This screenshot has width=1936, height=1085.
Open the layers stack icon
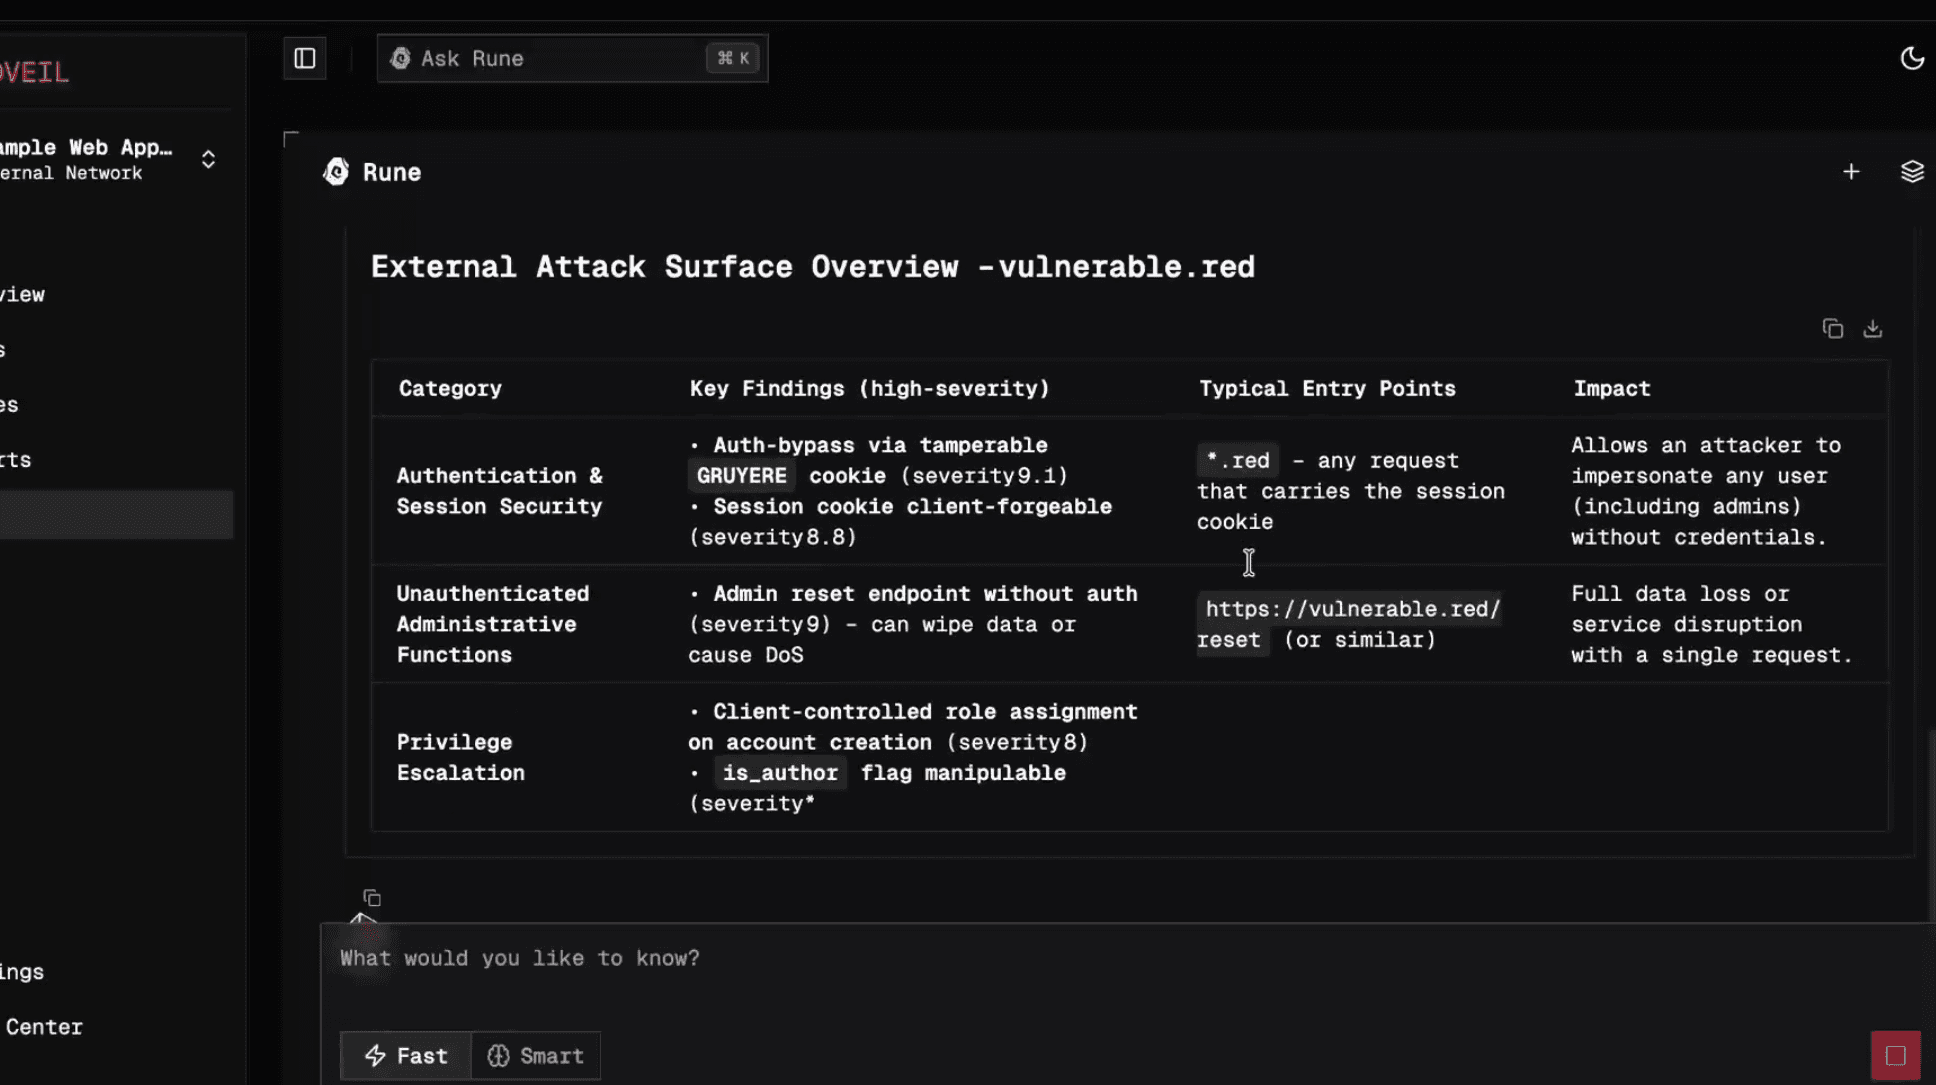(x=1911, y=172)
